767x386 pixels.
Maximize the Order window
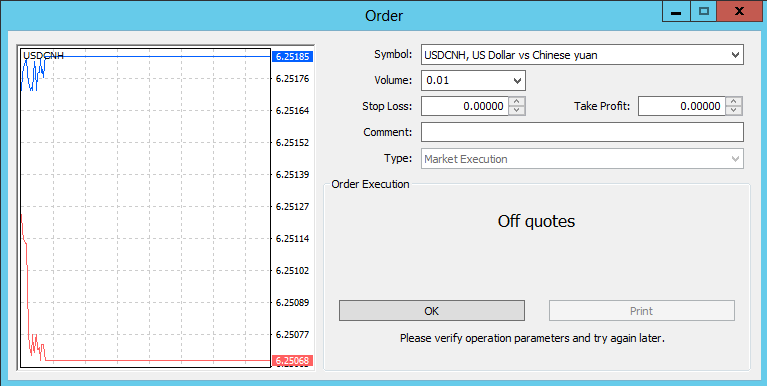(704, 12)
